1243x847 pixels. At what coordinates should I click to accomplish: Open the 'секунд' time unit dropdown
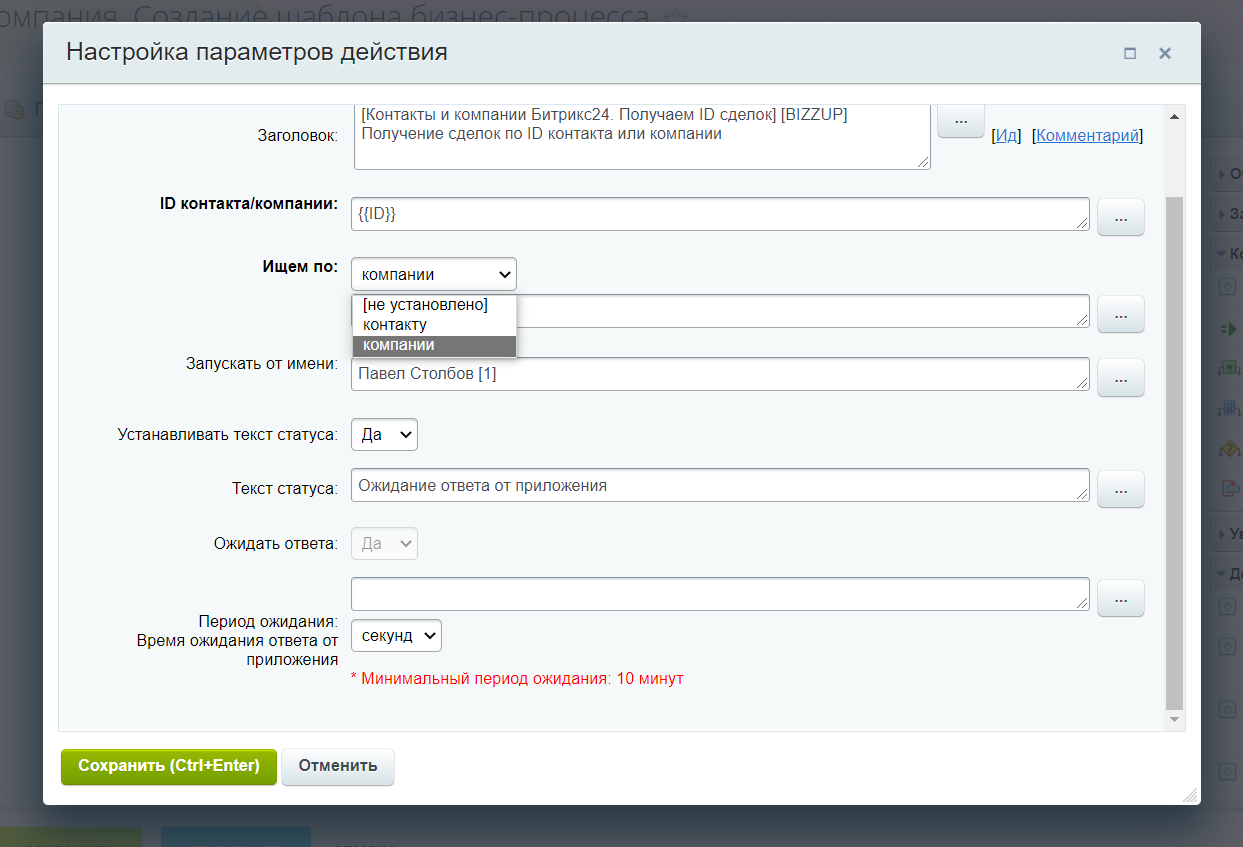pos(396,636)
